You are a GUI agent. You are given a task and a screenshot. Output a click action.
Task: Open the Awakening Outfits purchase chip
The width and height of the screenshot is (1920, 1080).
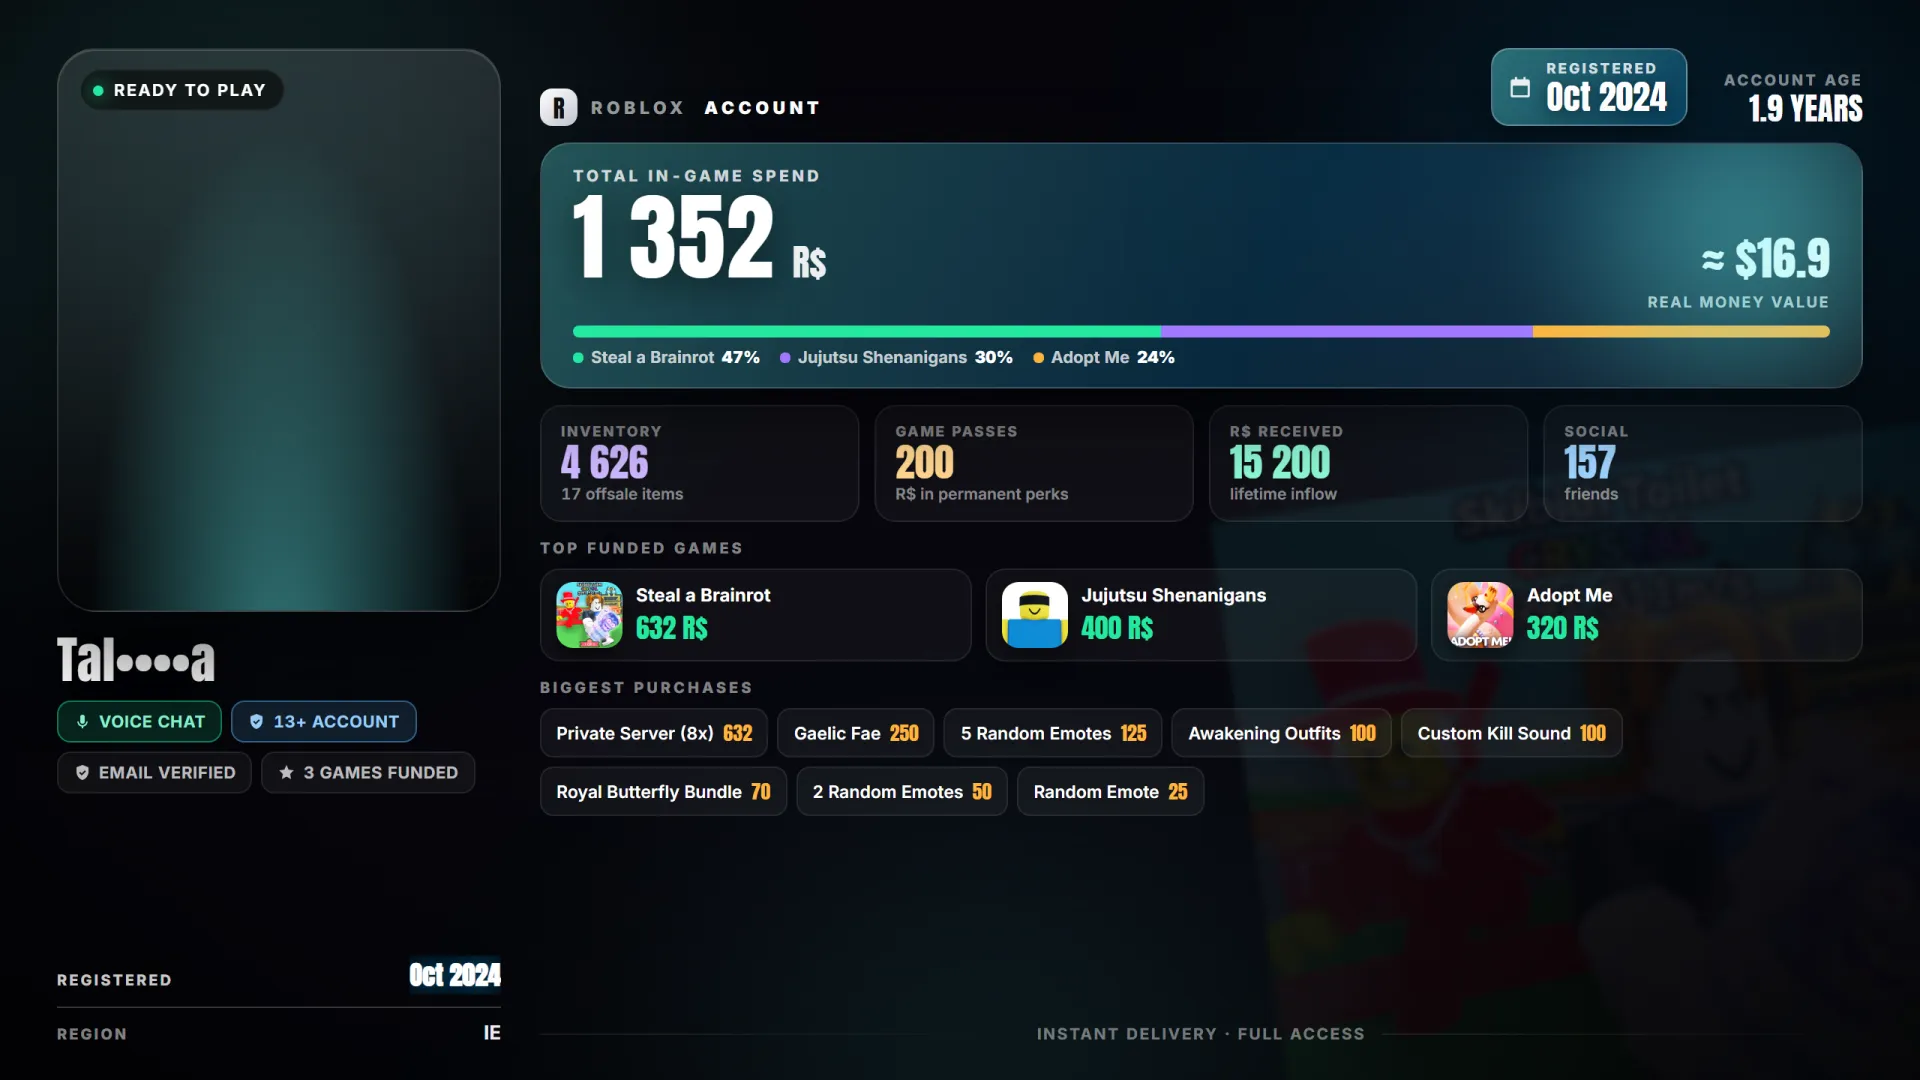tap(1281, 734)
